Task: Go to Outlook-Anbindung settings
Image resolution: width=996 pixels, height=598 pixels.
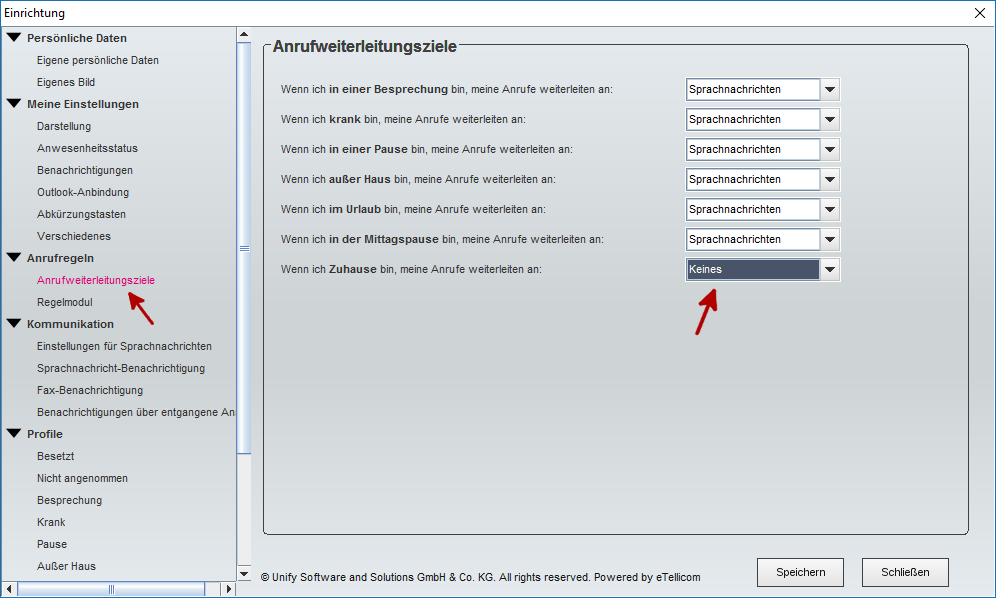Action: pos(83,192)
